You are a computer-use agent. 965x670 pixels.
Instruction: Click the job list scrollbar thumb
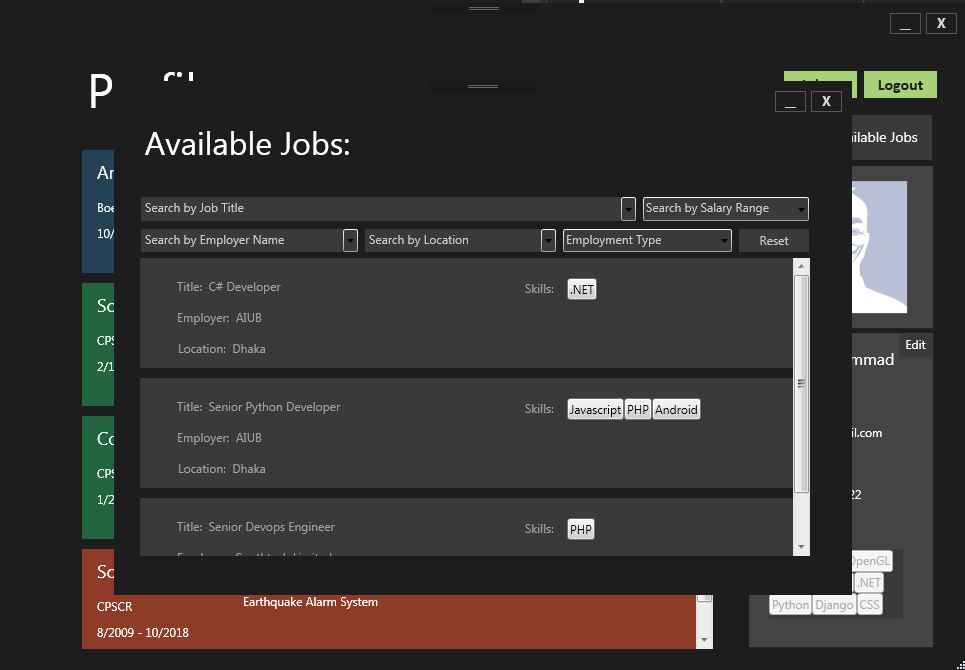point(801,383)
